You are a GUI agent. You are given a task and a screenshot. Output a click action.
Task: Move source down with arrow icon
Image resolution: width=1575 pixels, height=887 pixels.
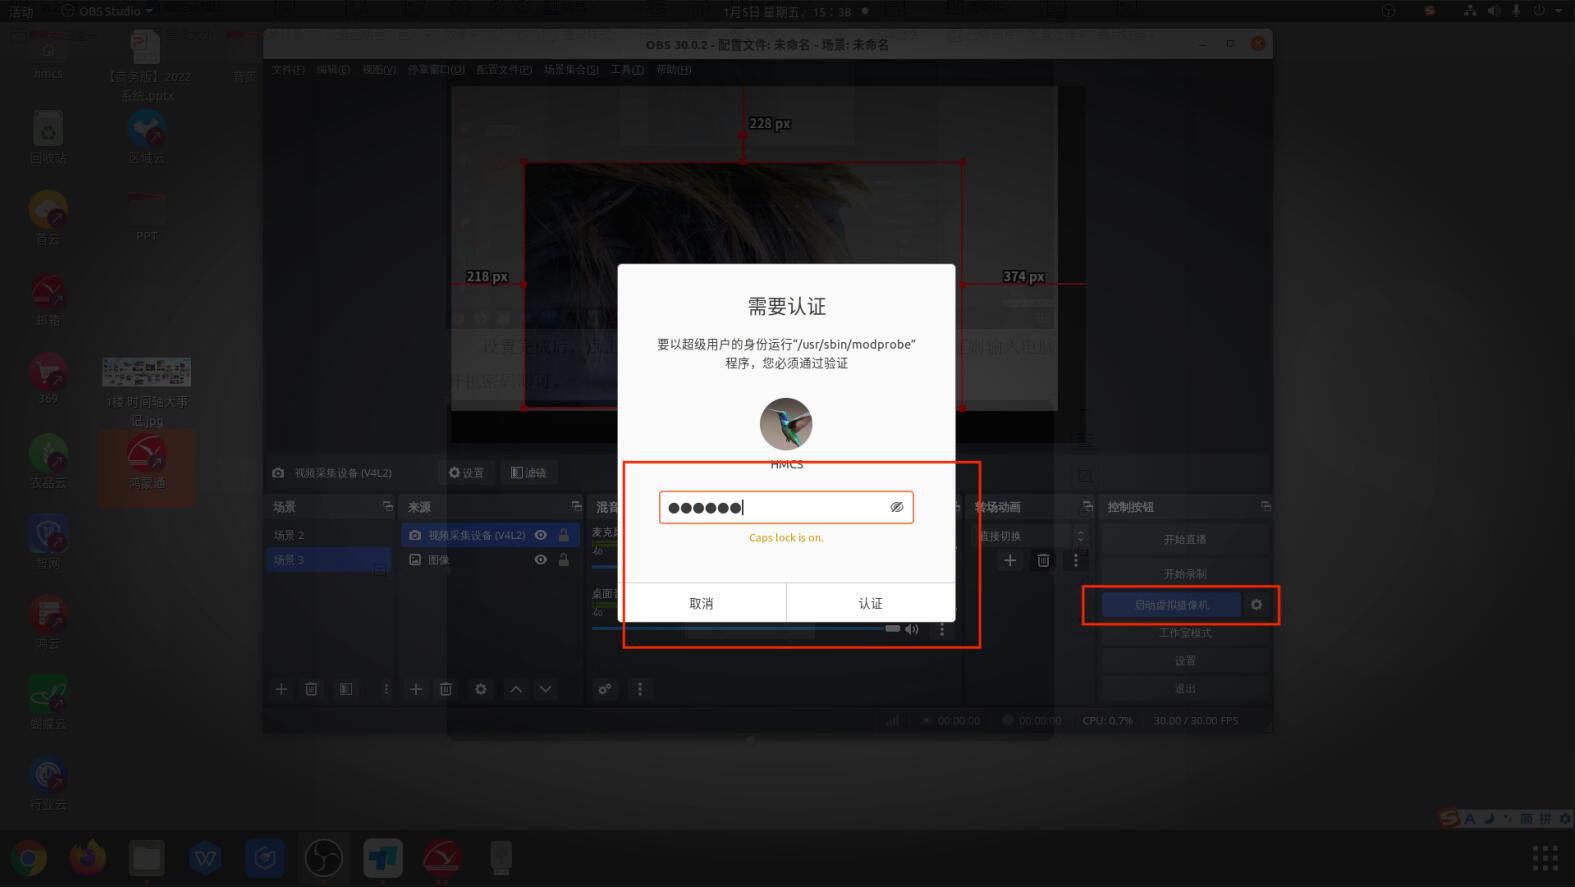tap(546, 689)
